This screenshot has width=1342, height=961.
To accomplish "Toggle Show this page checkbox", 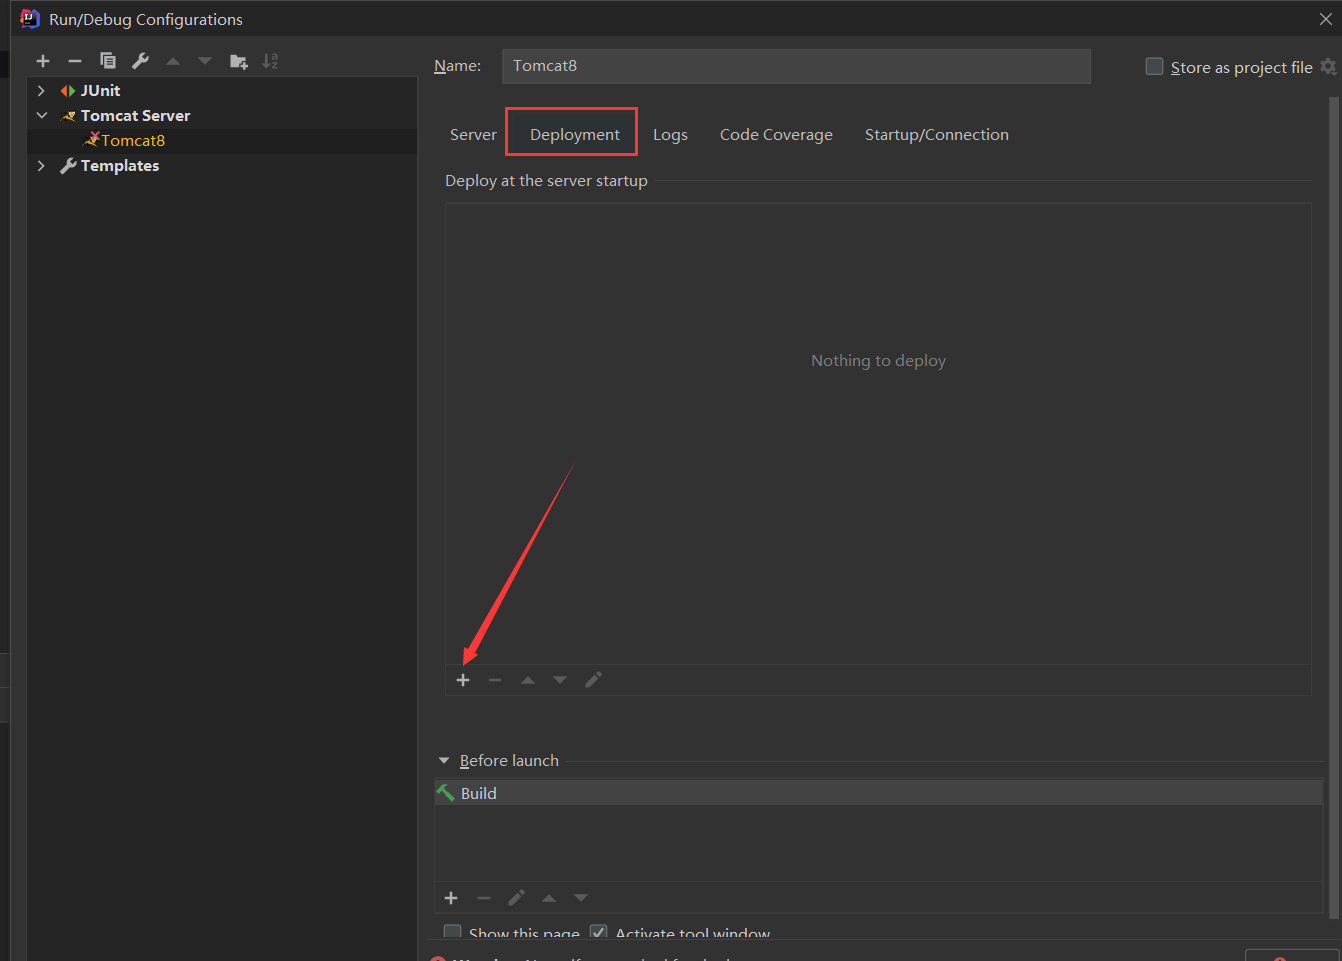I will 453,932.
